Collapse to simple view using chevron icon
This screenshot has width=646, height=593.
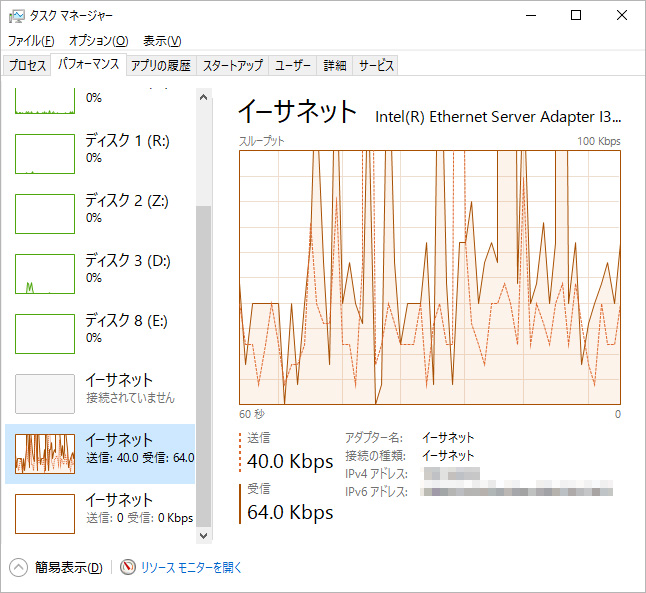pos(19,567)
